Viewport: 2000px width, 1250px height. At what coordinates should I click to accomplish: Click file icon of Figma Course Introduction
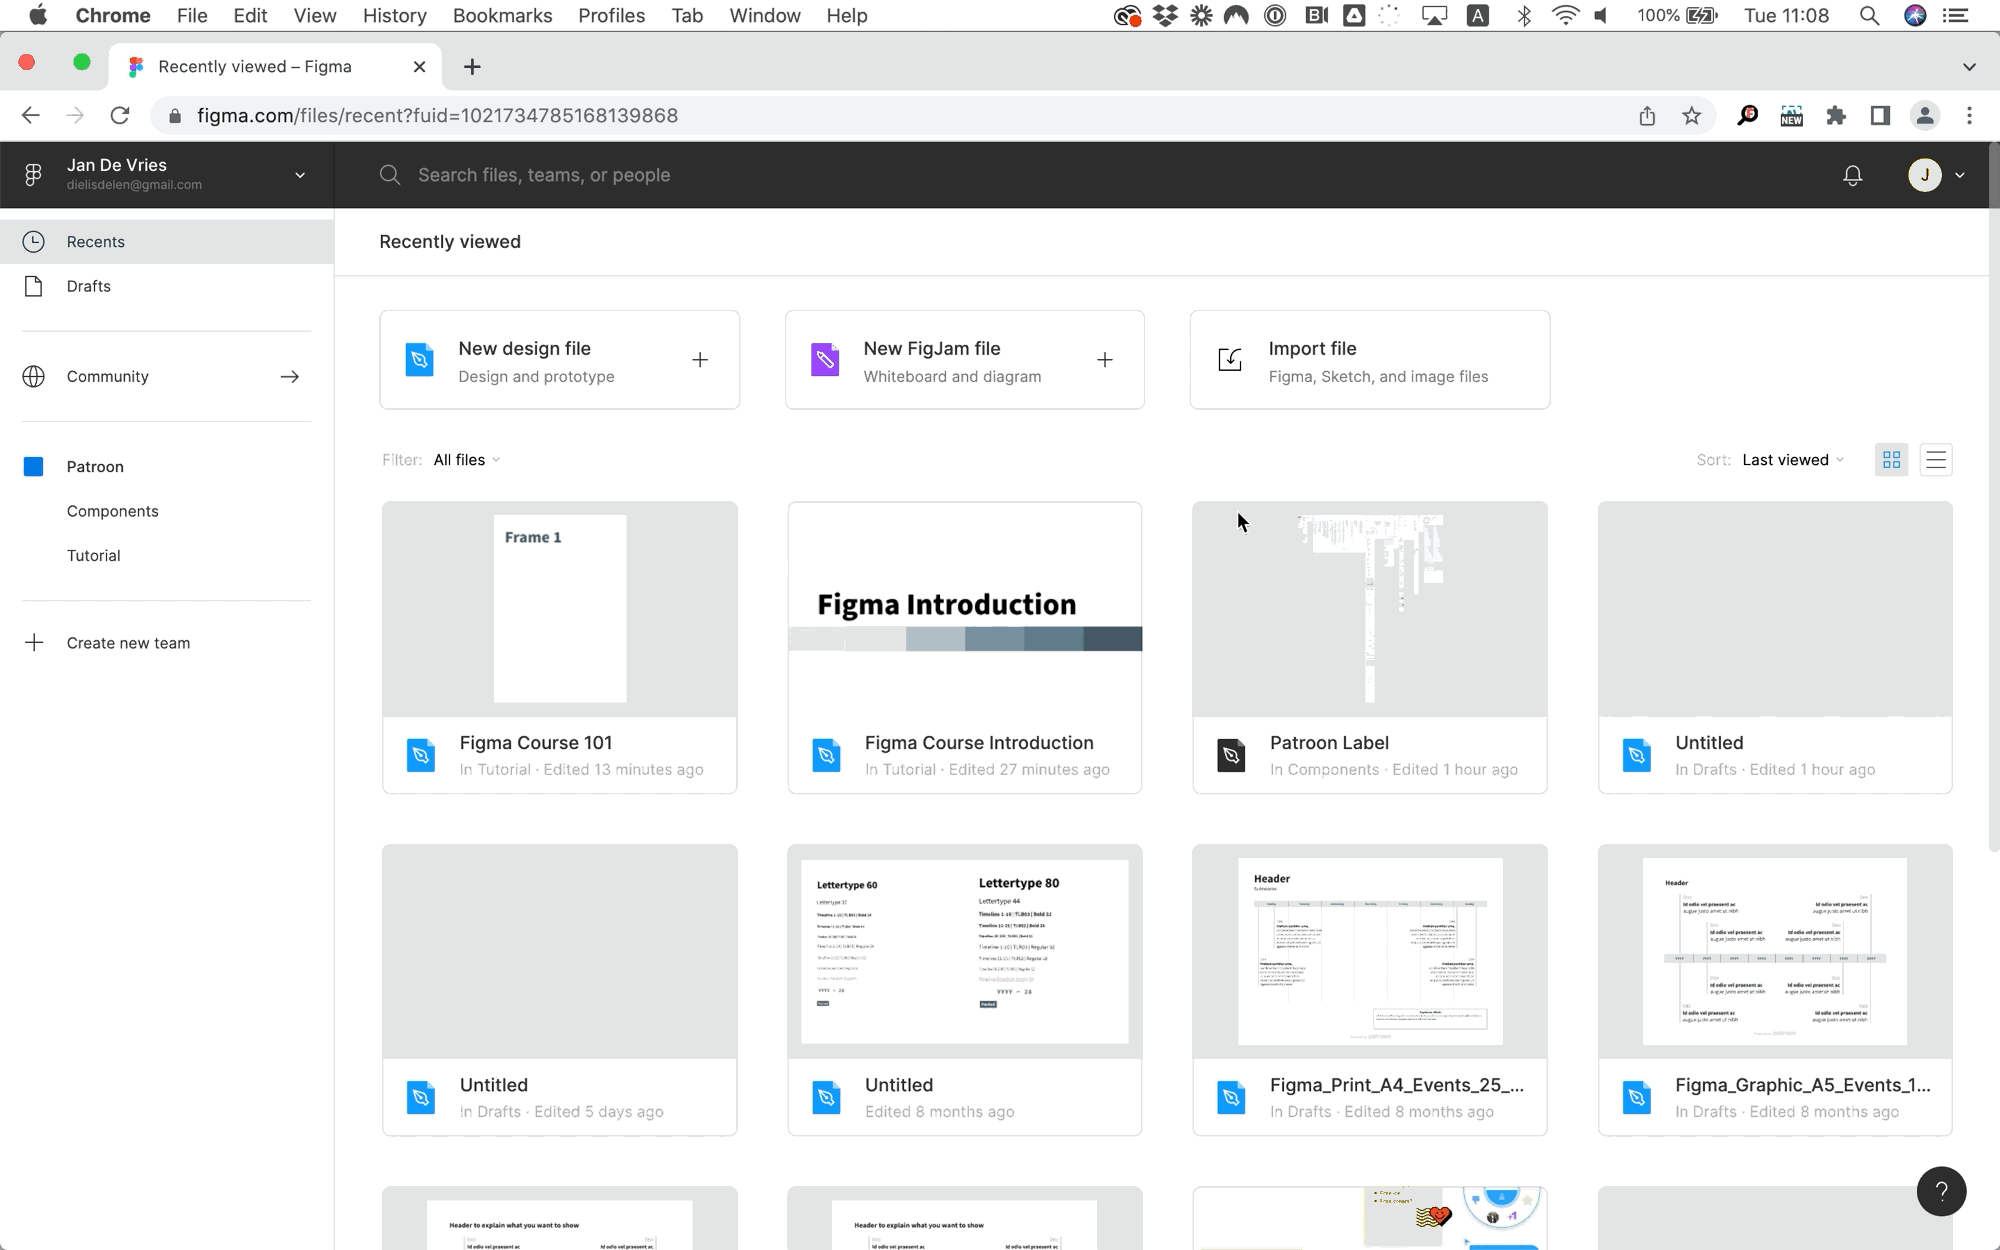click(826, 755)
